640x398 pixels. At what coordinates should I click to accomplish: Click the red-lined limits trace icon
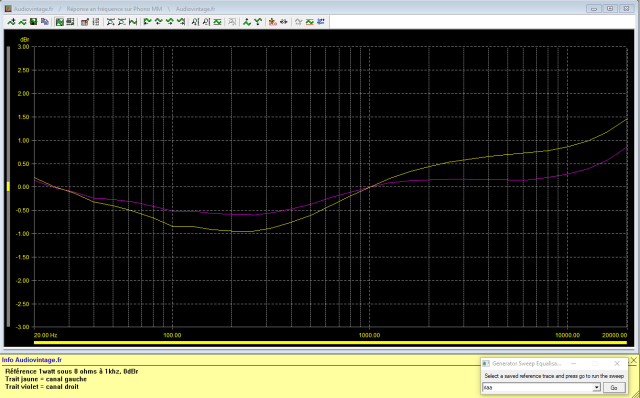pos(310,22)
